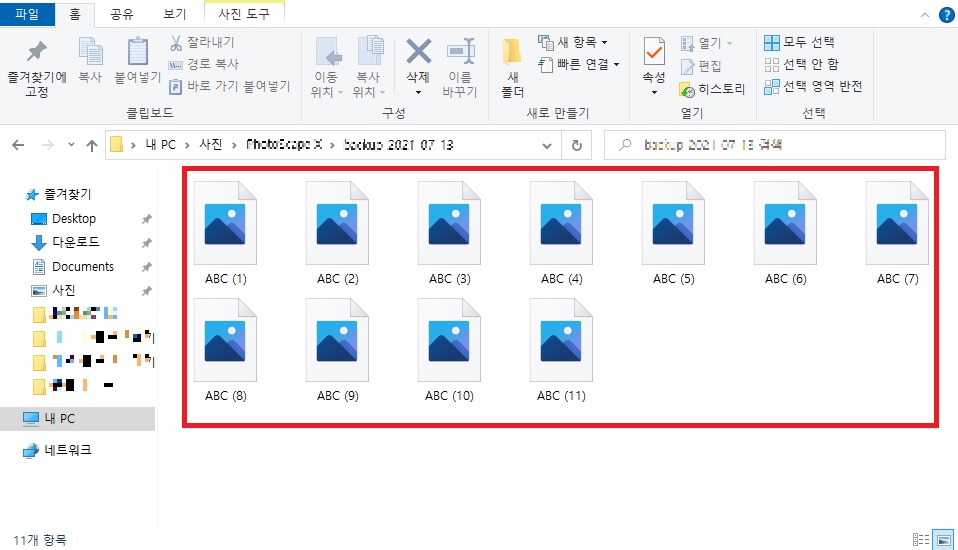Switch to the View (보기) tab
The width and height of the screenshot is (958, 550).
(x=174, y=14)
